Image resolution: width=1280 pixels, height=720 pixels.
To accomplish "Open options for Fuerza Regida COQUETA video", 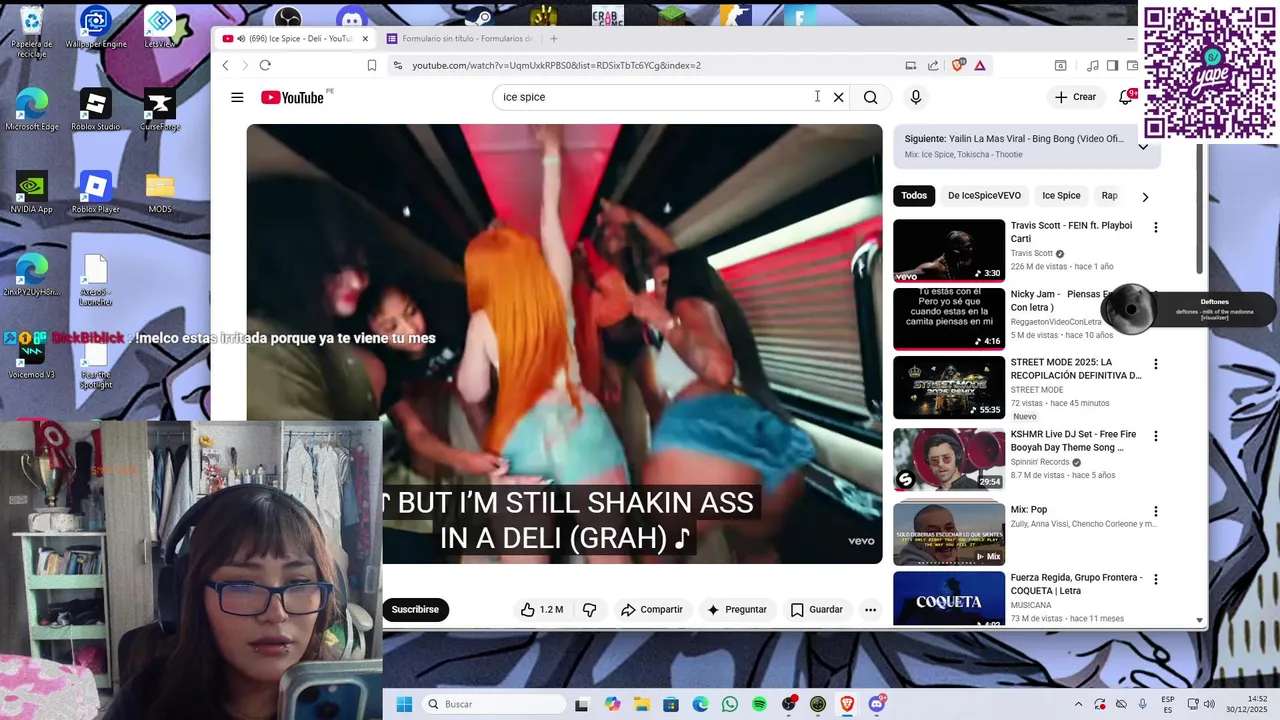I will (1156, 580).
